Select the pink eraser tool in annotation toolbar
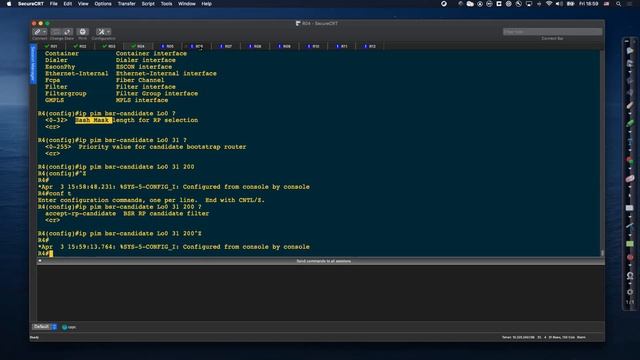This screenshot has height=360, width=640. point(630,178)
